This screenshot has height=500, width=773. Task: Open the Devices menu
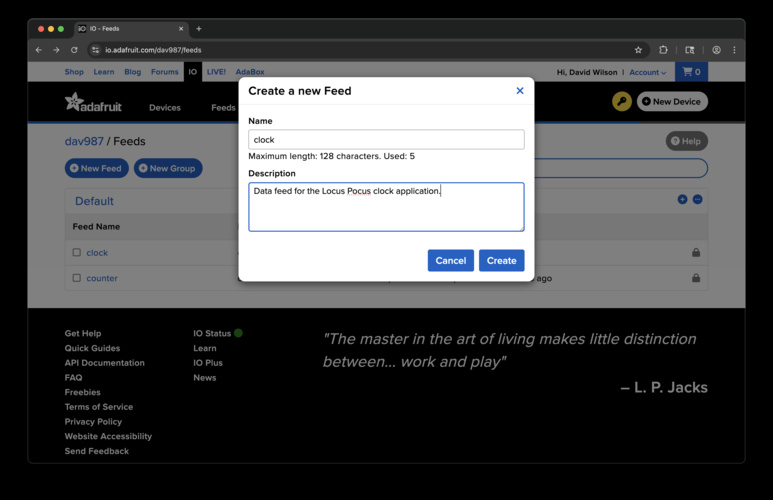tap(165, 107)
